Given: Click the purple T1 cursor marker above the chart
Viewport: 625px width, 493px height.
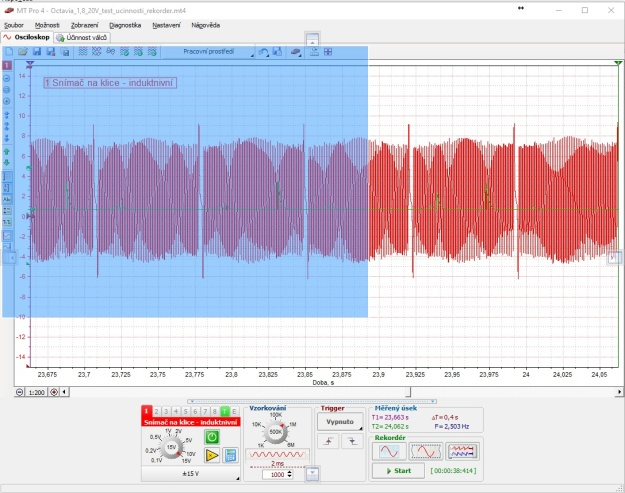Looking at the screenshot, I should point(29,64).
